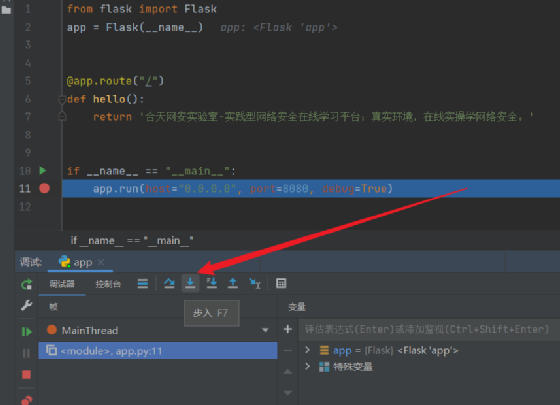
Task: Click the Step Into My Code icon
Action: pos(211,284)
